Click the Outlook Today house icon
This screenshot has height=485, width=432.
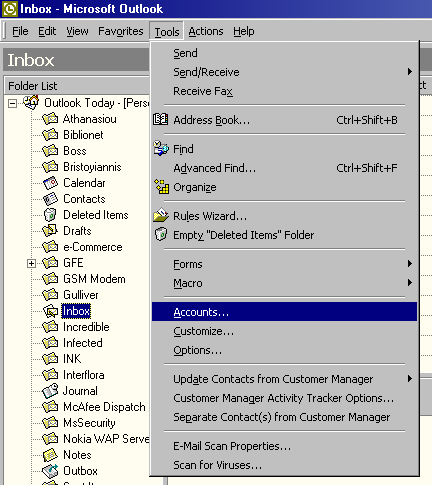tap(31, 102)
